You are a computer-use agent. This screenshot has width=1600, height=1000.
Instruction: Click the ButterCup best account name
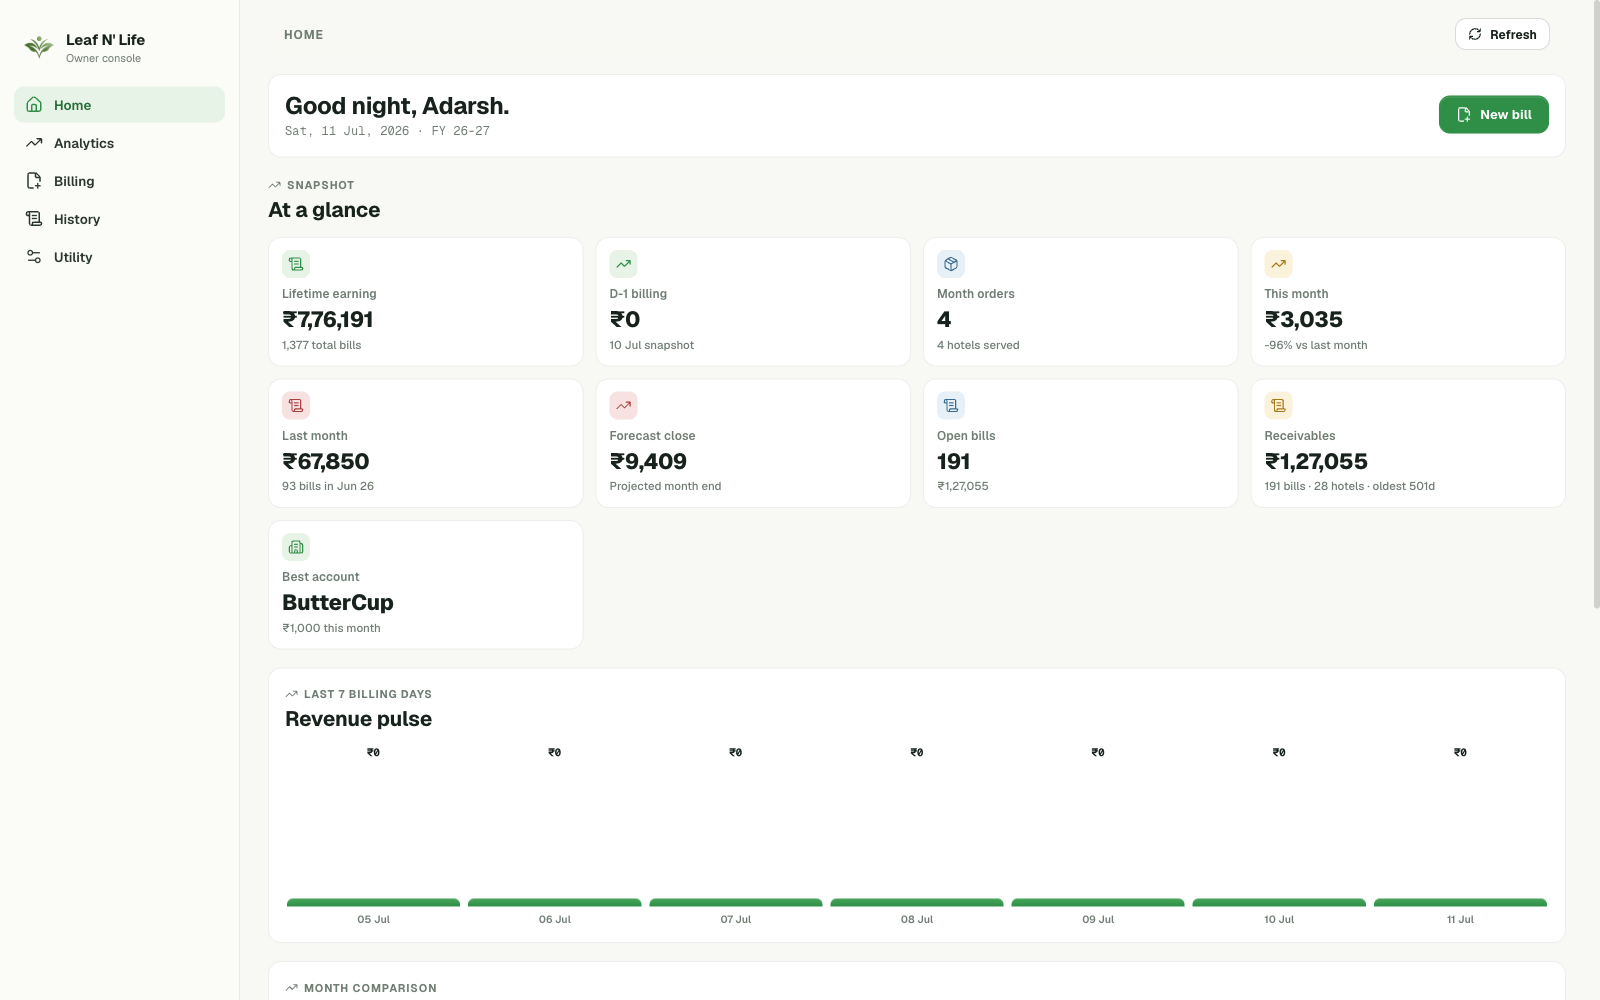(338, 603)
